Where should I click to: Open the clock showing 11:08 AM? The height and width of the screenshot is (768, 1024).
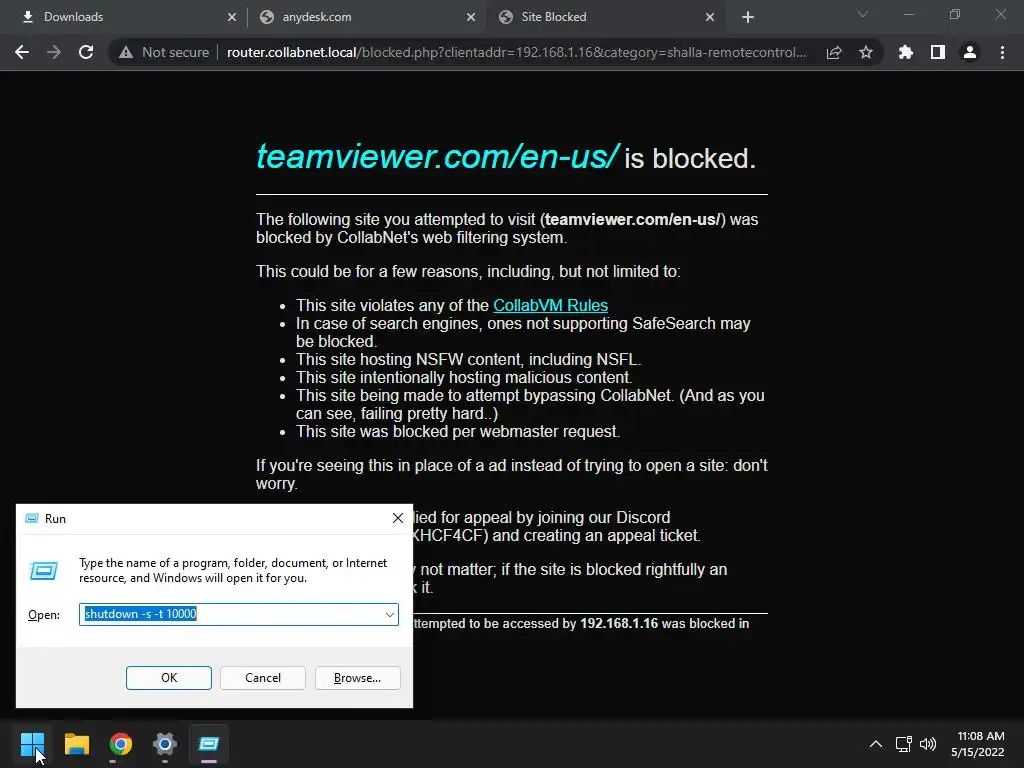coord(978,744)
